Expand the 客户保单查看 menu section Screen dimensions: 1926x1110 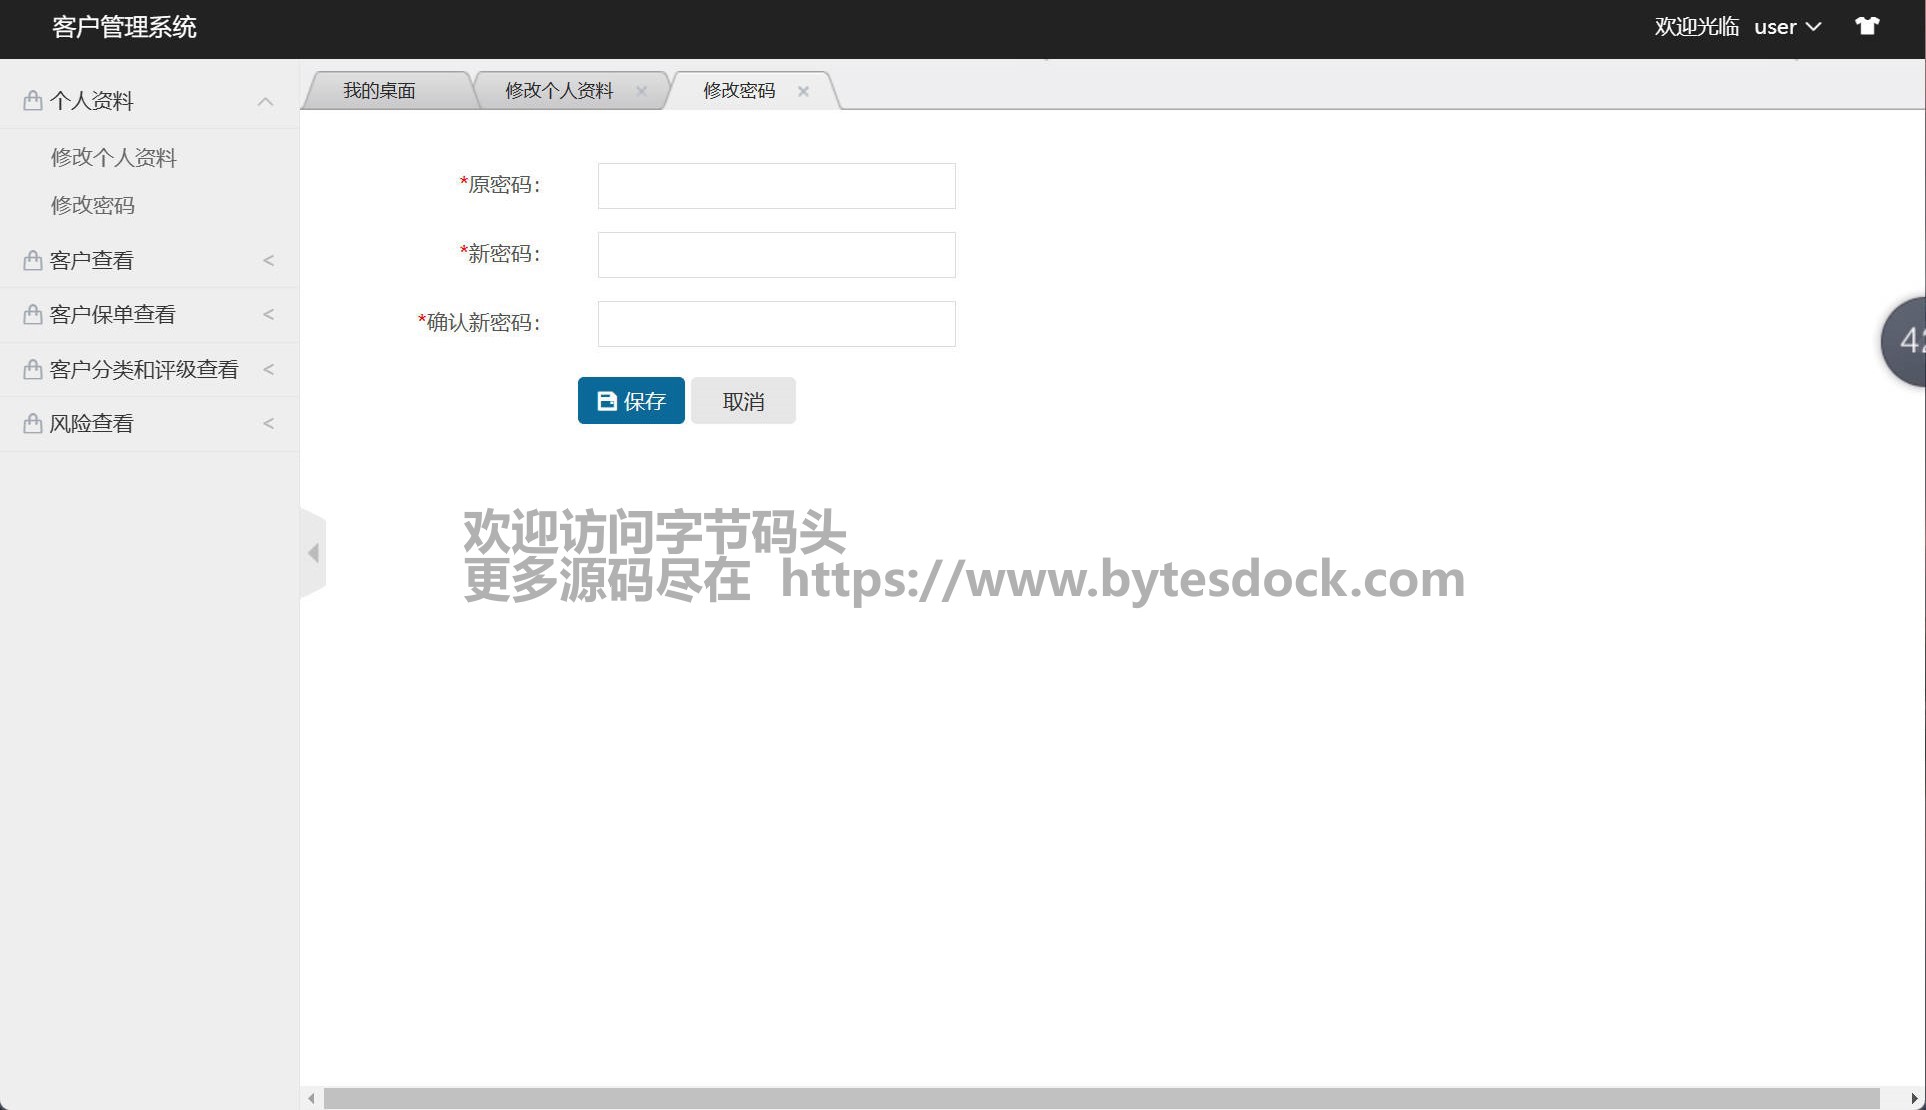coord(268,314)
